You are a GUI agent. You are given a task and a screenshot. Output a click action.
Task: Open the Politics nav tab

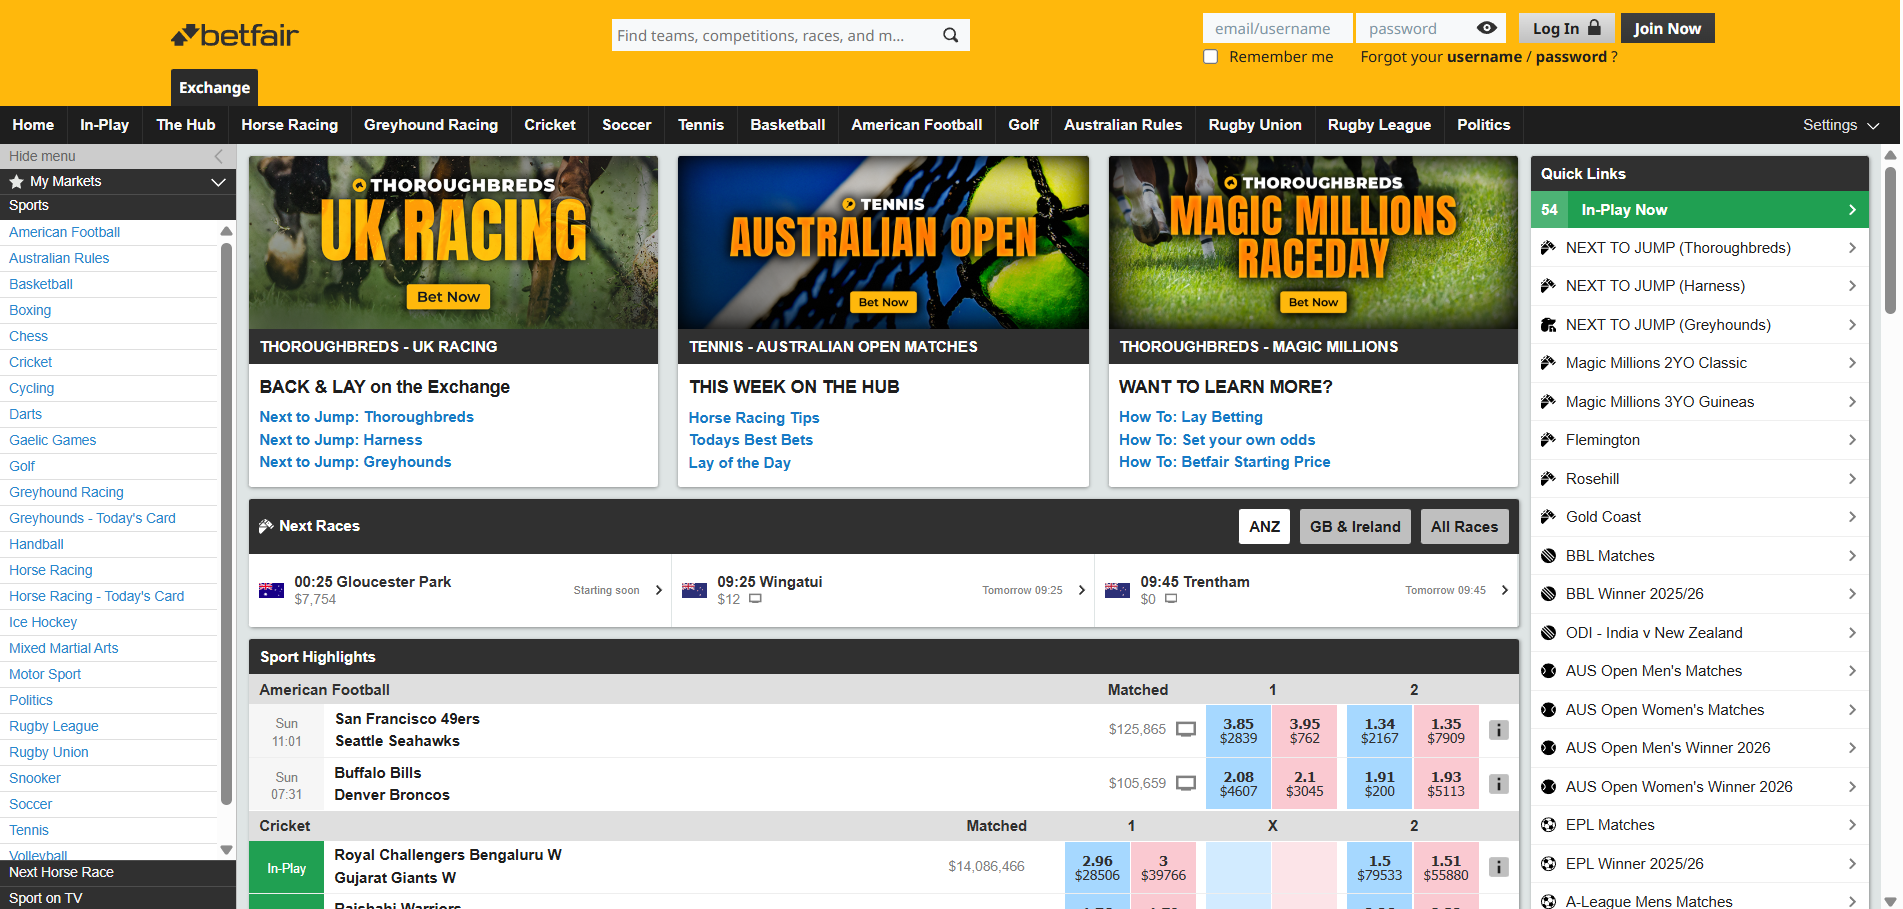(1483, 125)
